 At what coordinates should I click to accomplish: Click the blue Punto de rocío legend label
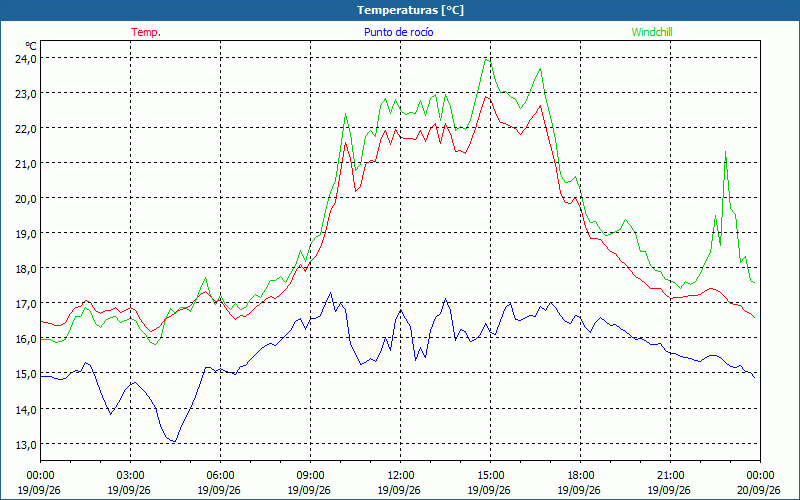398,32
